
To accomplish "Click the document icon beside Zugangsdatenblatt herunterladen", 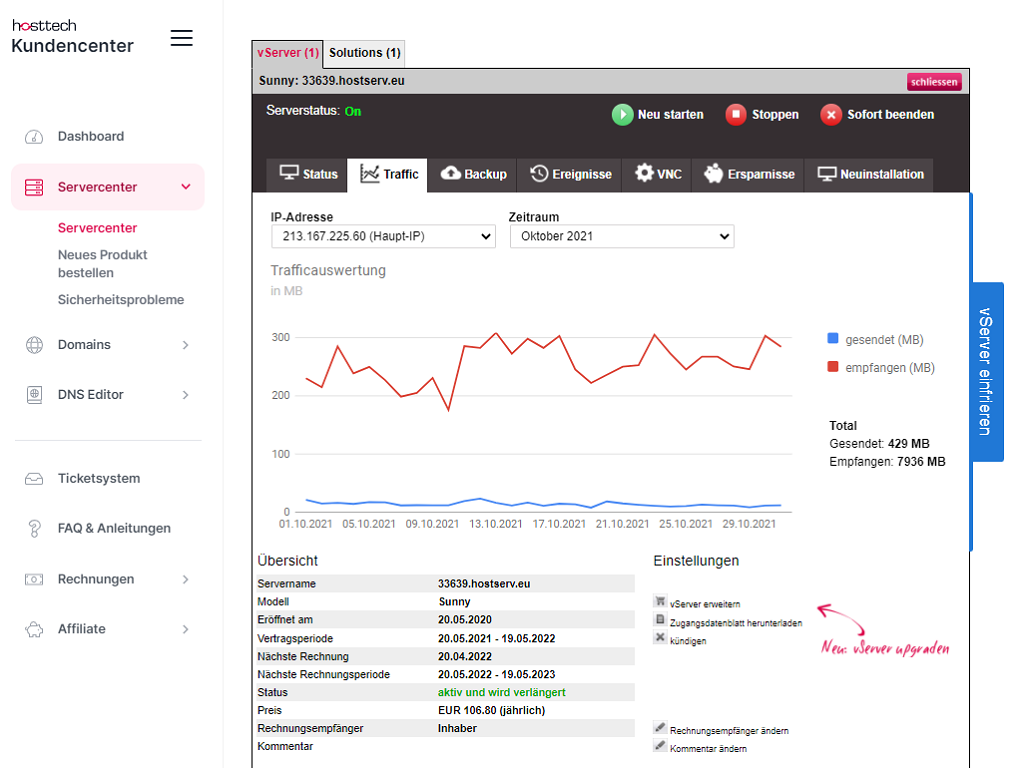I will (x=660, y=619).
